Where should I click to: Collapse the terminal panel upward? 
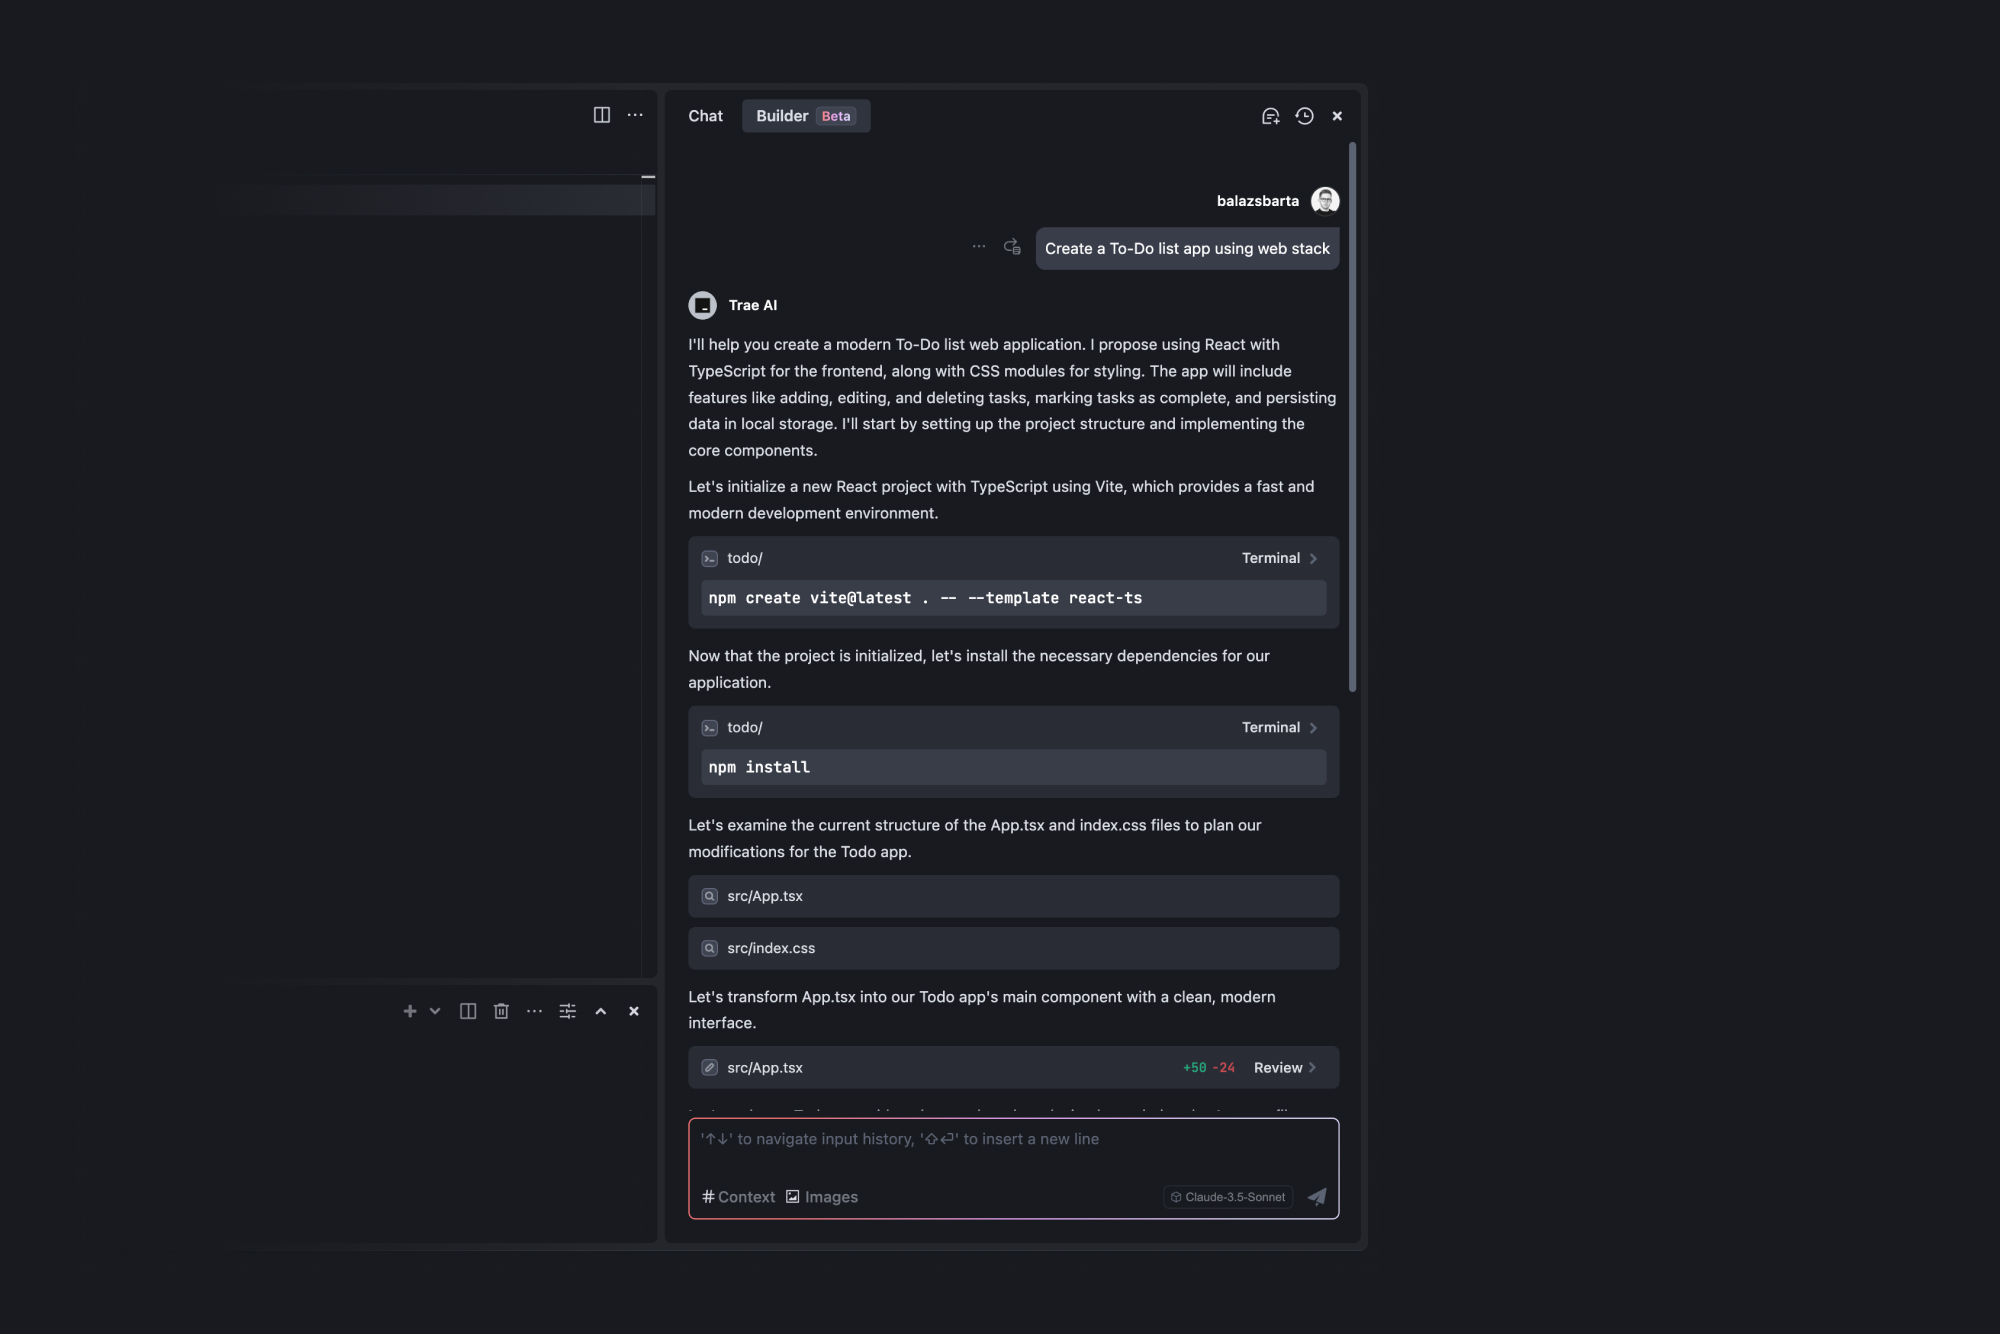pos(601,1011)
